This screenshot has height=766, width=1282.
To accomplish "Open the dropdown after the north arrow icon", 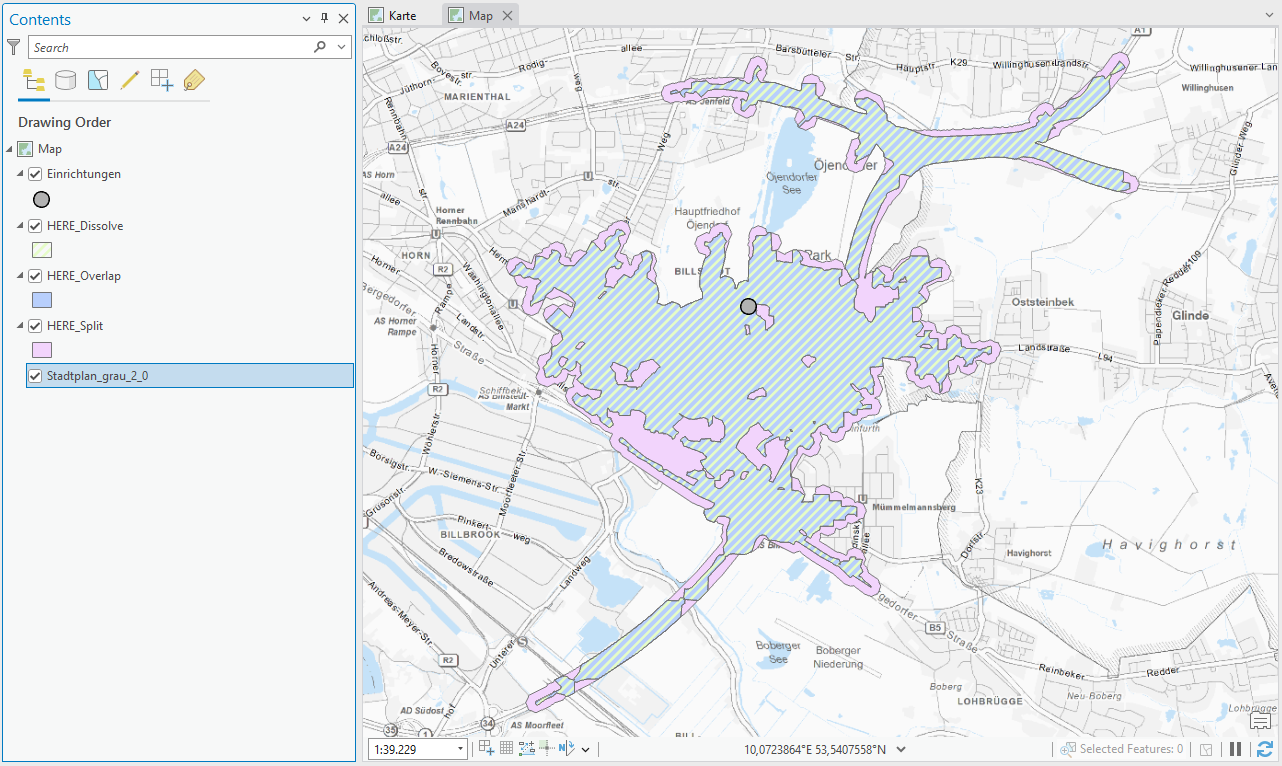I will (x=585, y=749).
